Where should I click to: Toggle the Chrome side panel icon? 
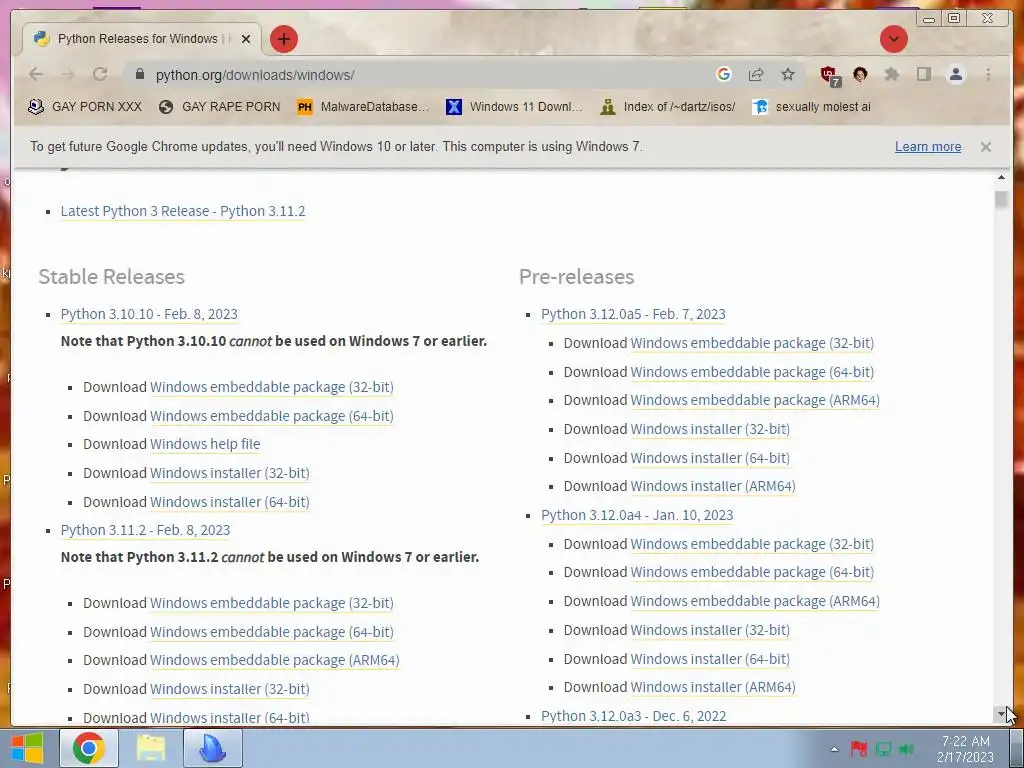click(x=923, y=74)
